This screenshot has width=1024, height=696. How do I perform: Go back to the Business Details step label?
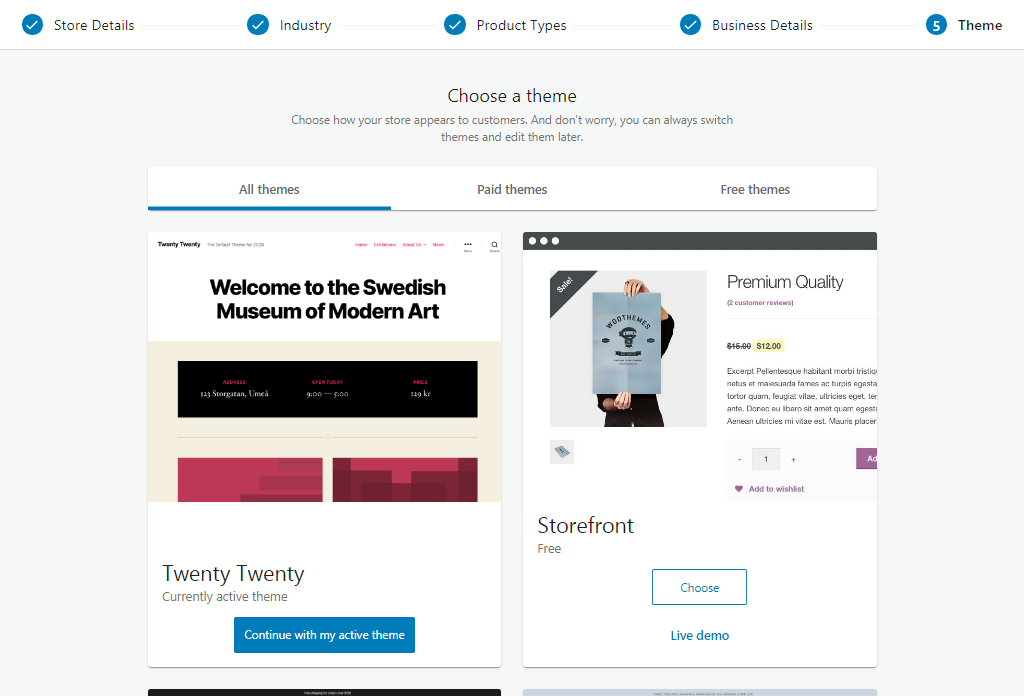762,25
